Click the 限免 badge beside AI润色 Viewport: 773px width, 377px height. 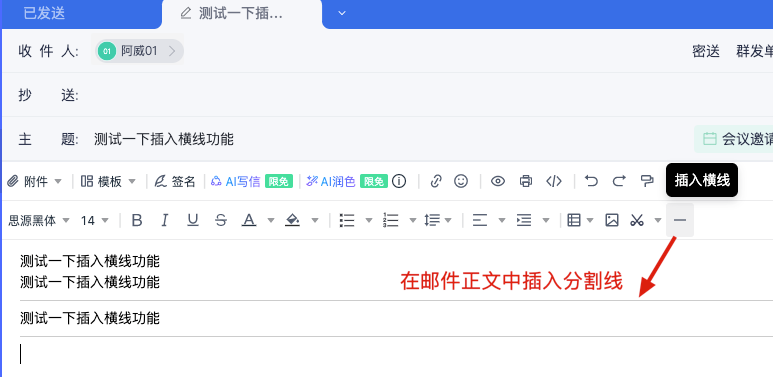[x=374, y=181]
